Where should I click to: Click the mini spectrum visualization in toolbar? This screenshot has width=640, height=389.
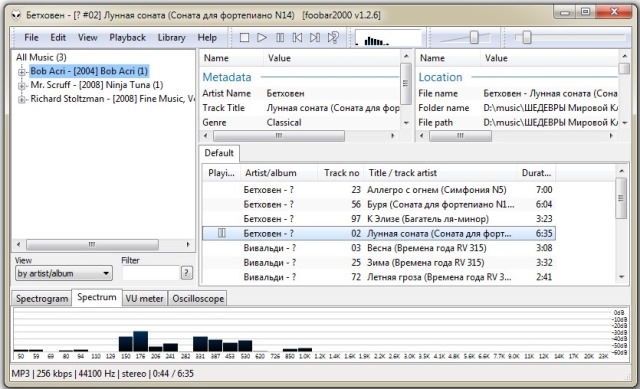coord(388,38)
